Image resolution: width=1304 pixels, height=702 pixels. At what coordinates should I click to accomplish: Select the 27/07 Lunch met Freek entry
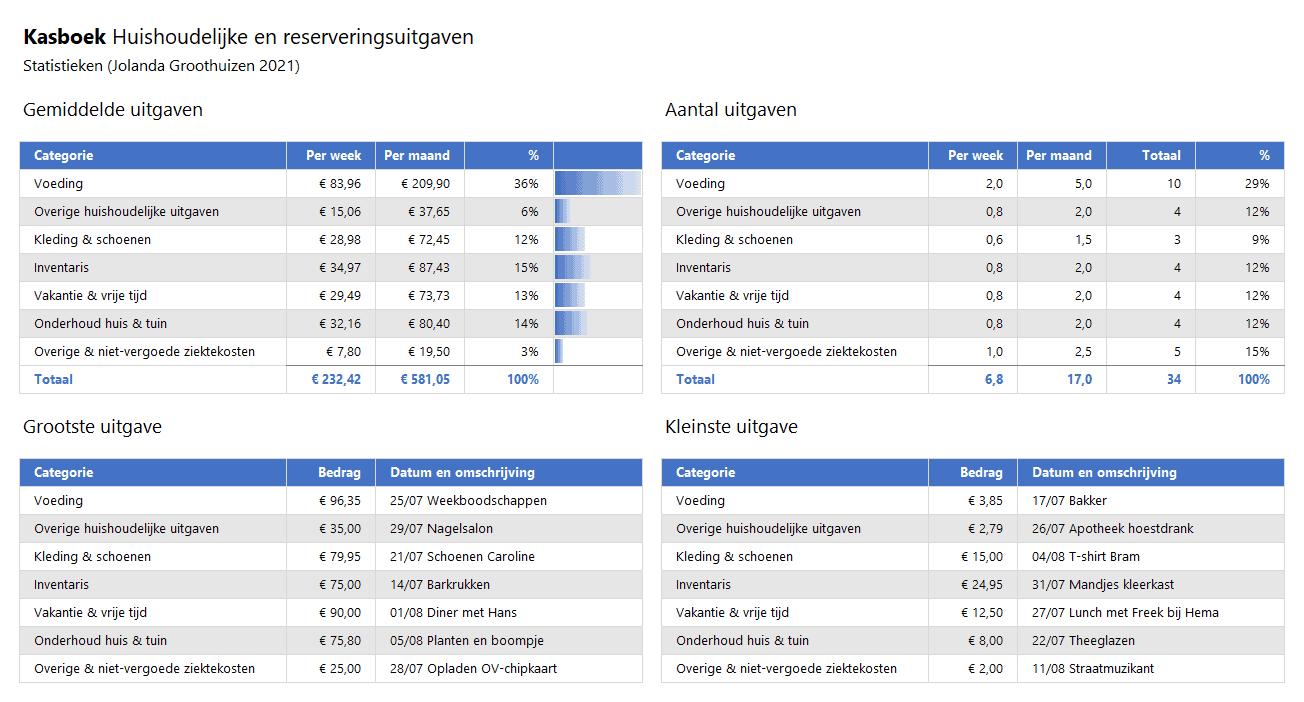(1124, 613)
